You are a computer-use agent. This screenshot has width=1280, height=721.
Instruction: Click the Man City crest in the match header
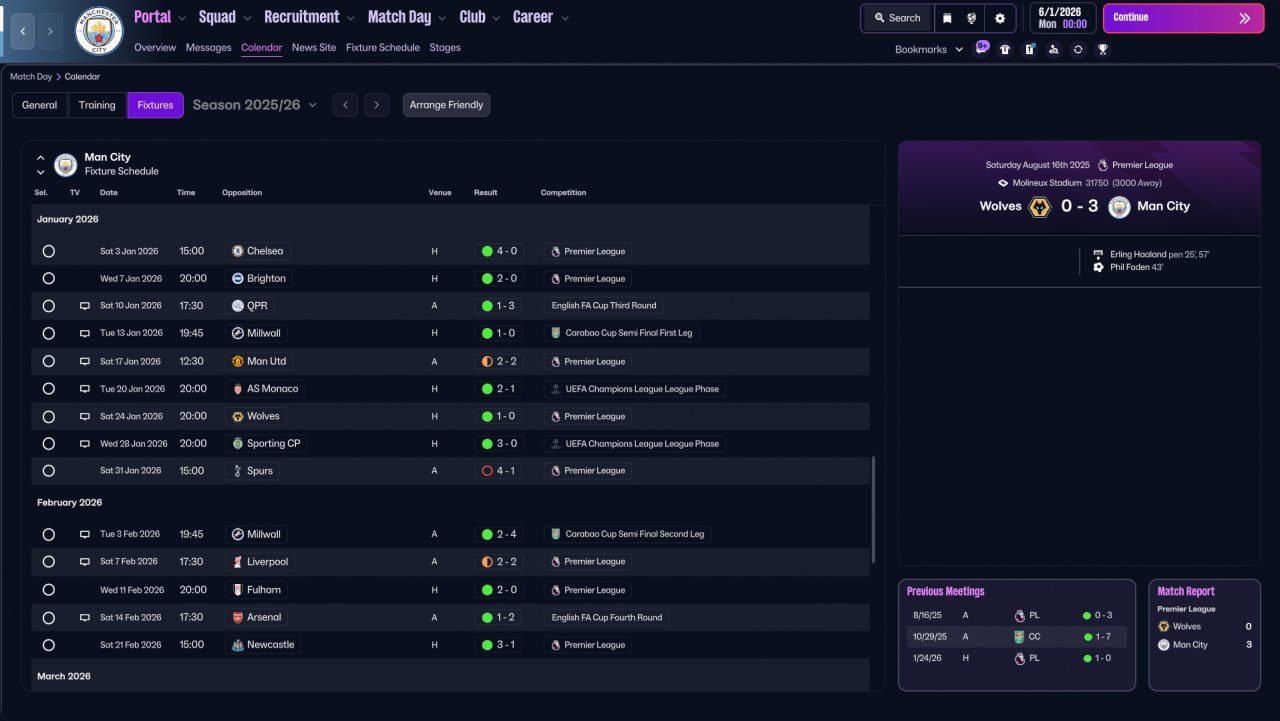click(x=1120, y=207)
